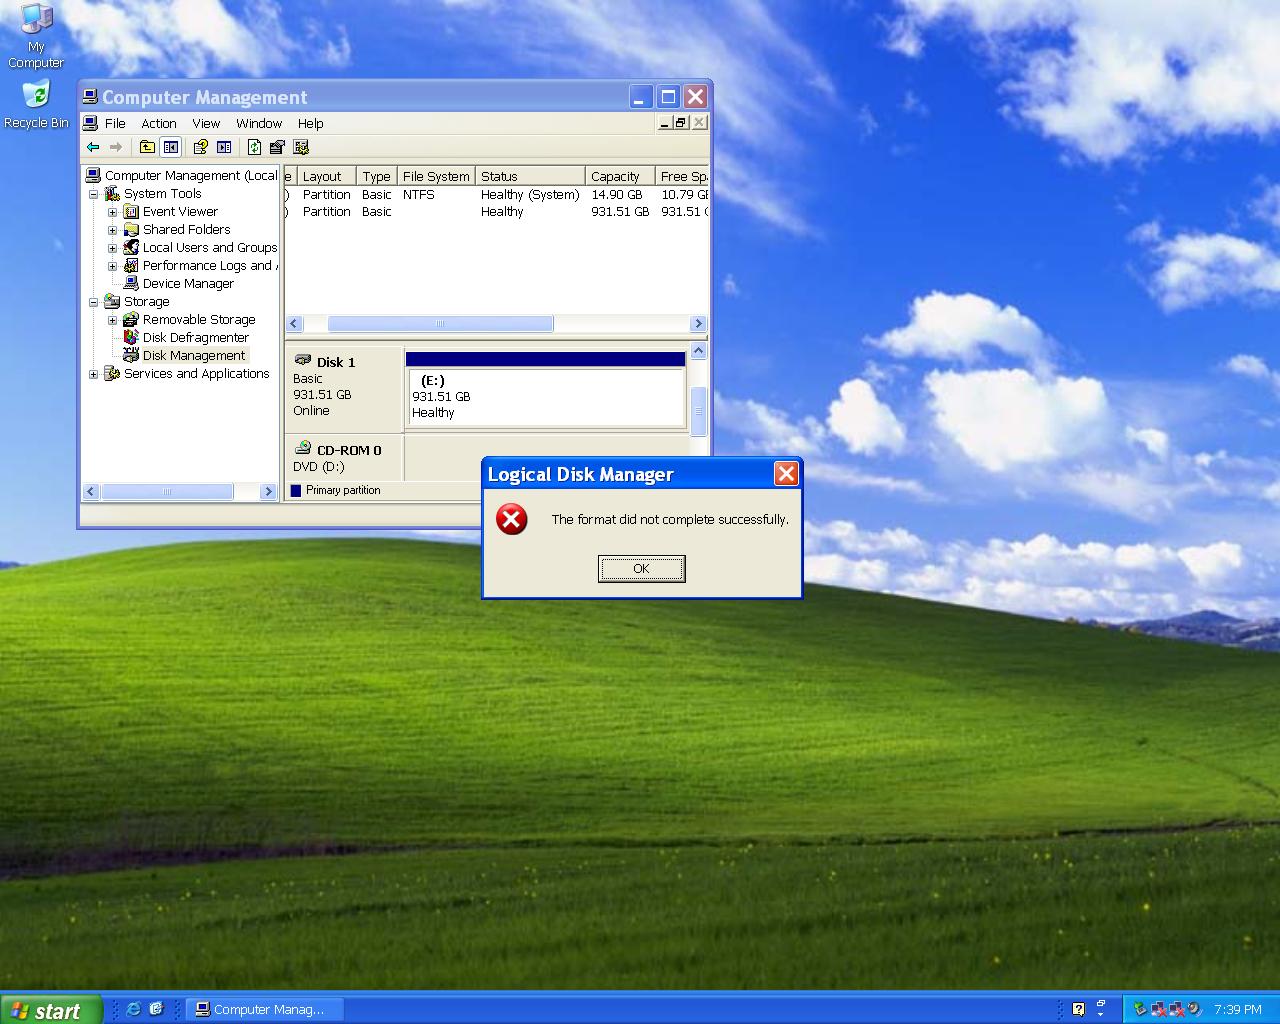Select Device Manager in the tree
This screenshot has width=1280, height=1024.
[188, 284]
